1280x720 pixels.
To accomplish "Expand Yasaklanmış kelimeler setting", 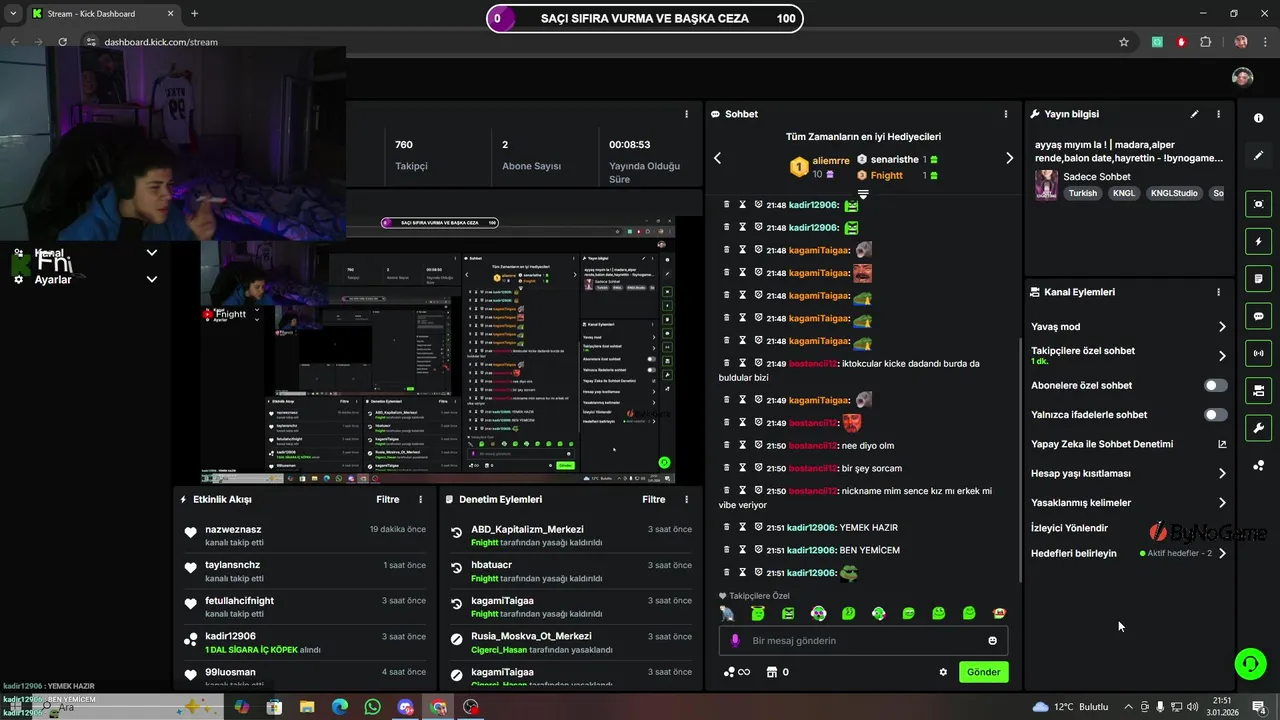I will tap(1221, 503).
